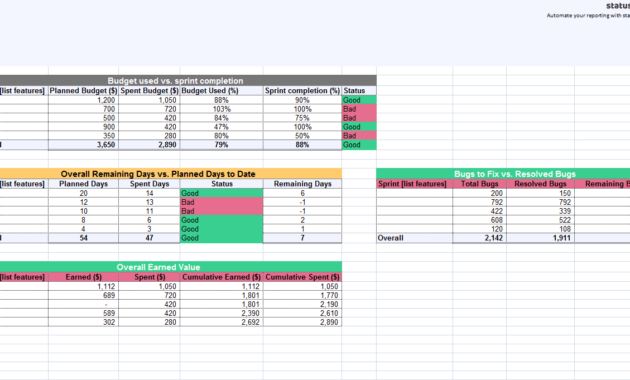The width and height of the screenshot is (630, 380).
Task: Select the resolved bugs cell showing 339
Action: [x=540, y=211]
